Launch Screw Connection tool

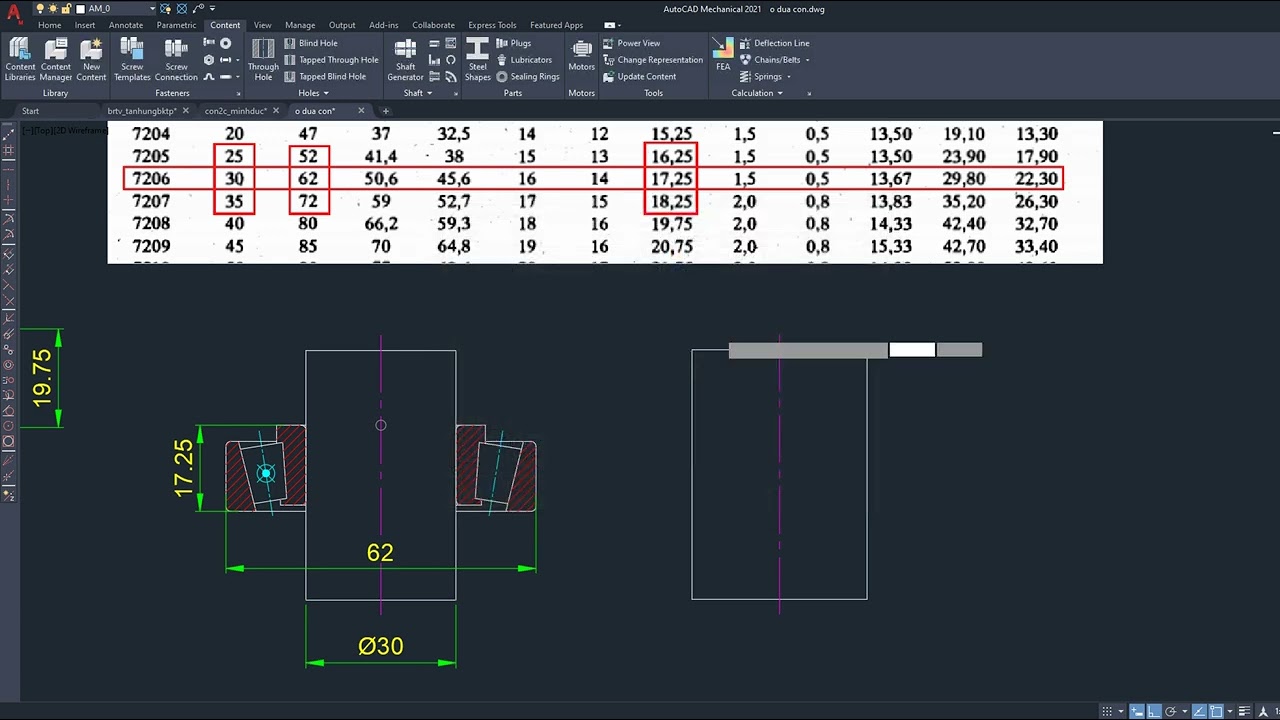176,60
